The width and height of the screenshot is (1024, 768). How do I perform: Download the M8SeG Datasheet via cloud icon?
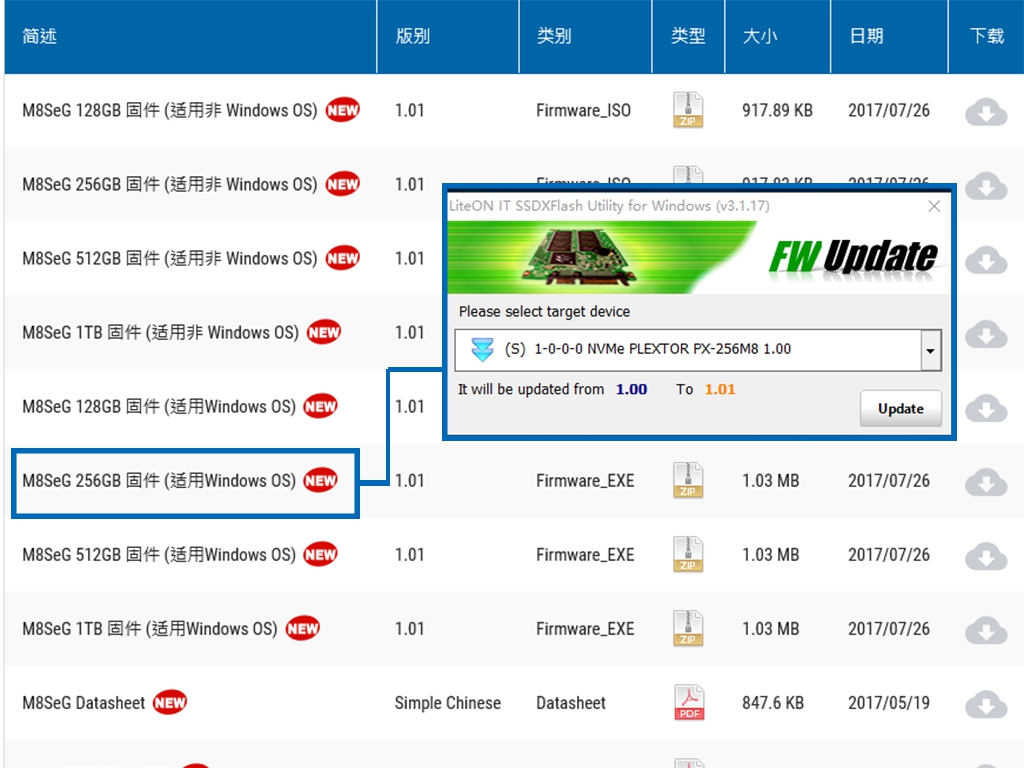coord(986,704)
